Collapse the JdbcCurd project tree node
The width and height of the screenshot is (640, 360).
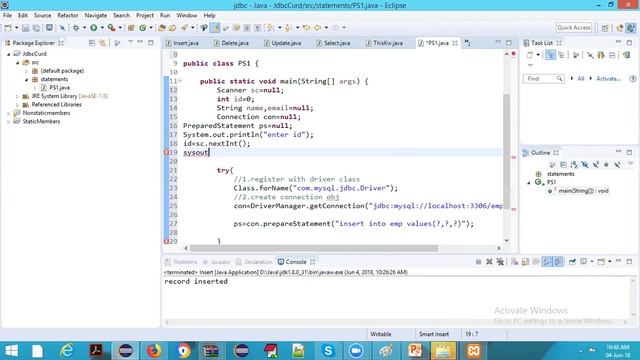[x=9, y=54]
